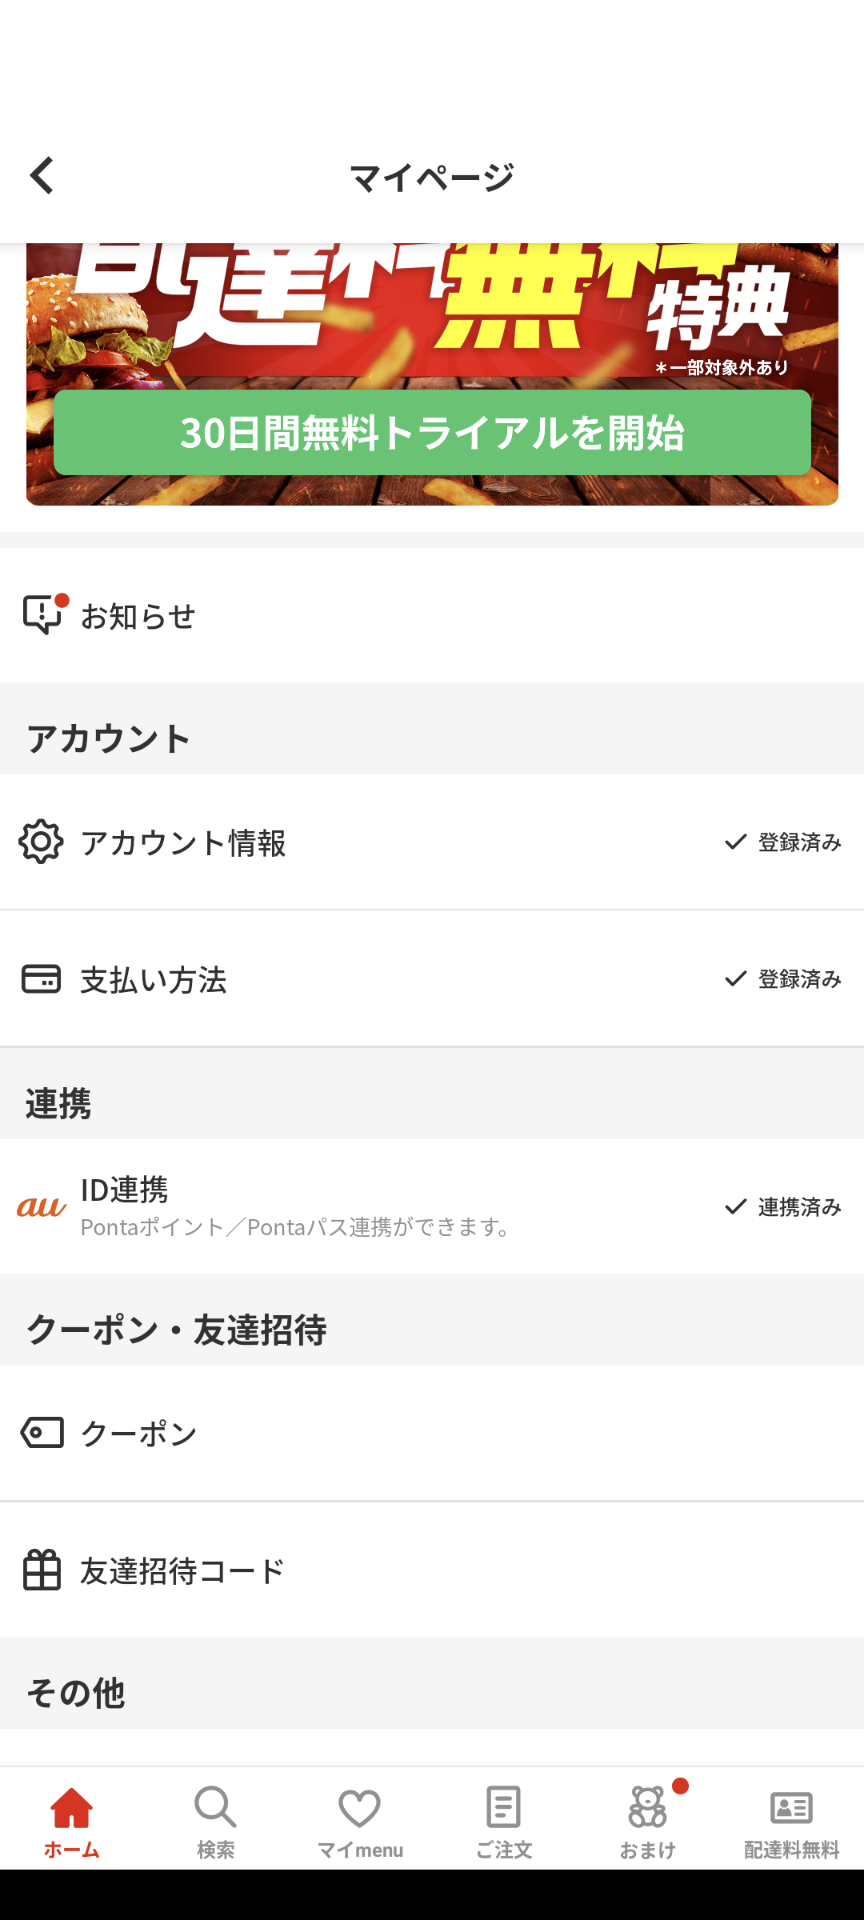The height and width of the screenshot is (1920, 864).
Task: Open the 検索 search tab
Action: (215, 1822)
